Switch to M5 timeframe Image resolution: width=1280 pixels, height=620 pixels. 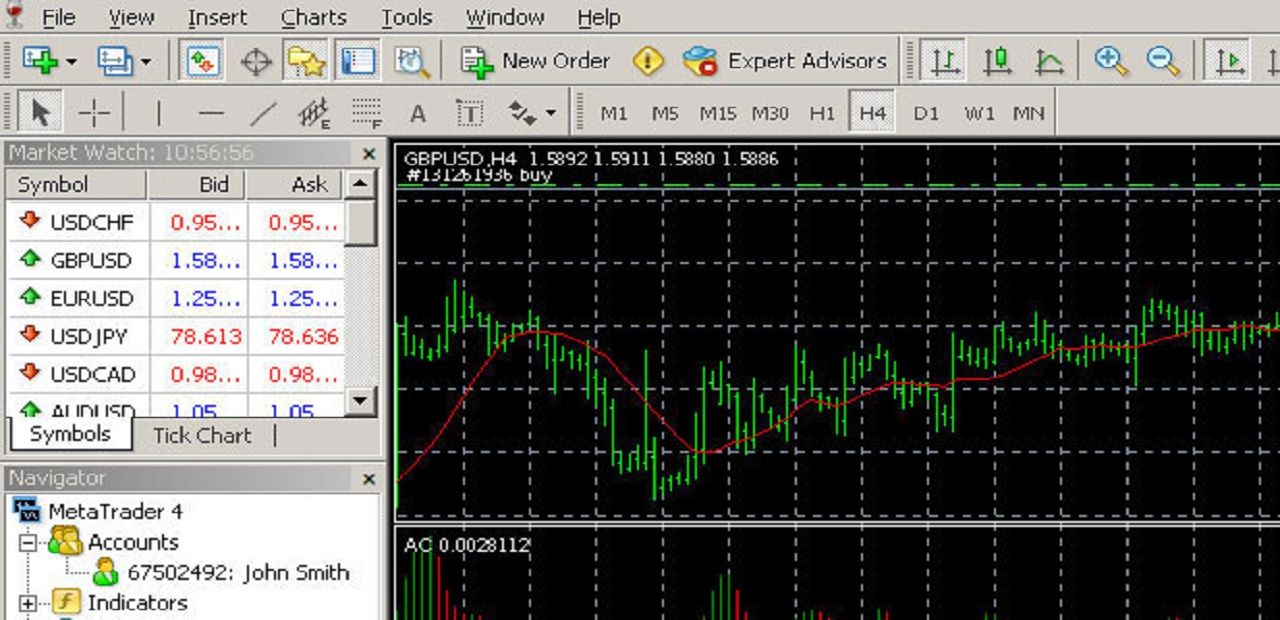(665, 114)
